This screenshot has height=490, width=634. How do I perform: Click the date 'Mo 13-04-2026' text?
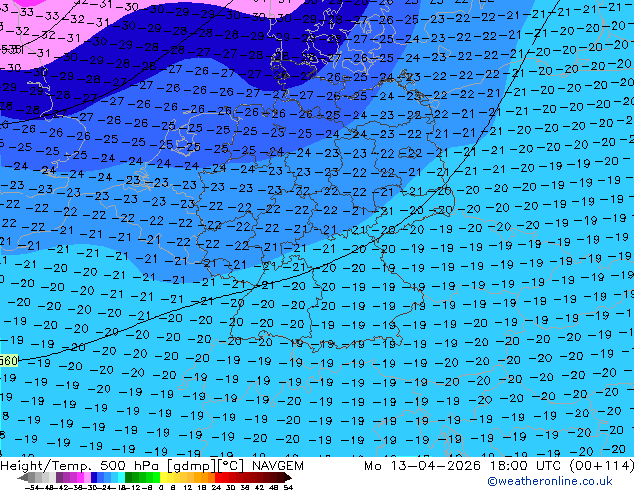(422, 466)
